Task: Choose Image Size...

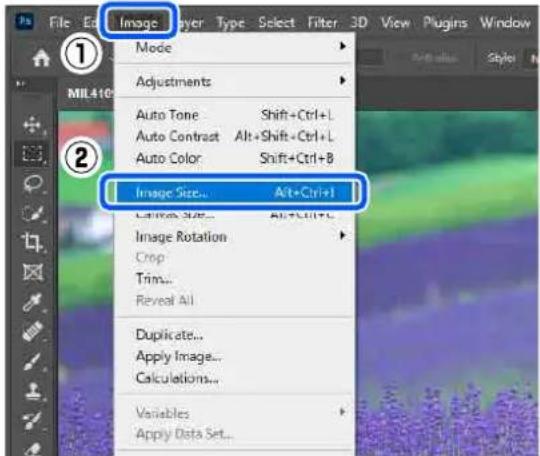Action: click(x=234, y=192)
